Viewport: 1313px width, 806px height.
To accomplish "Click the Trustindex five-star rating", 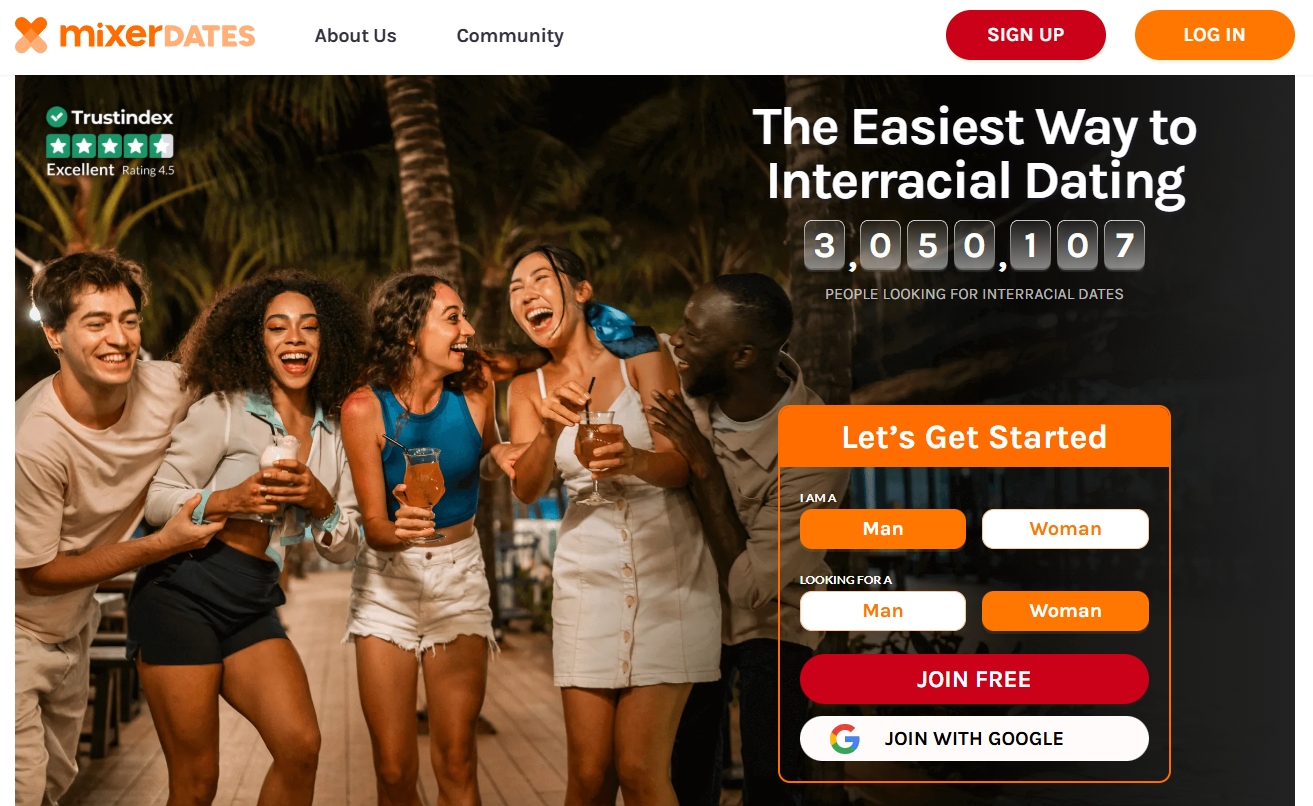I will (x=110, y=146).
